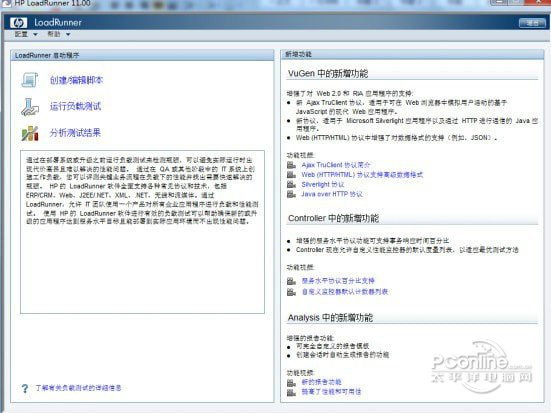The width and height of the screenshot is (551, 413).
Task: Click the HP LoadRunner 11.00 title text
Action: tap(52, 4)
